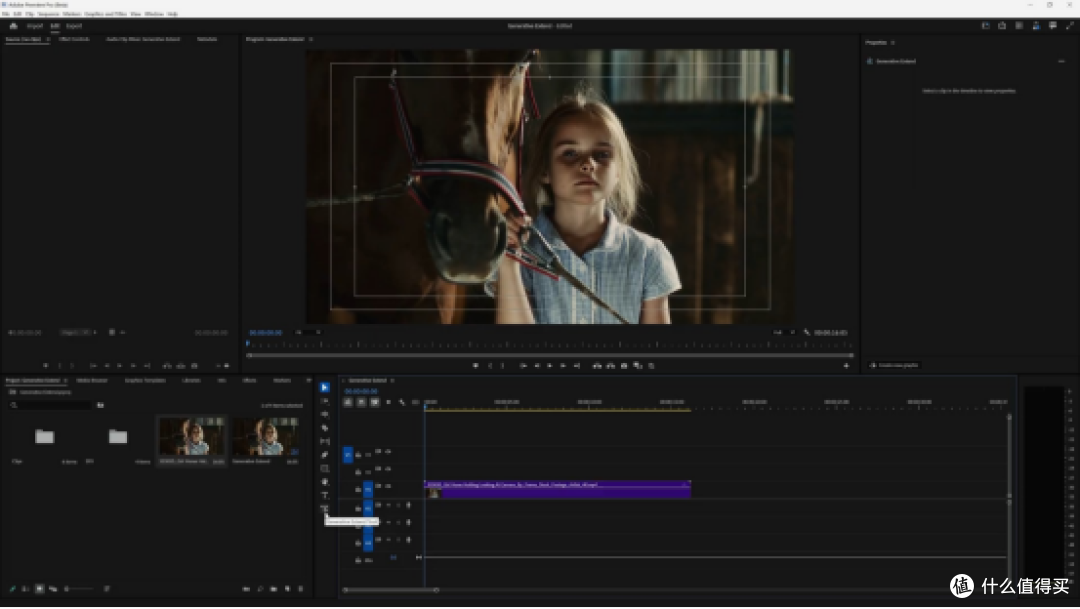Click the wrench settings icon in Program Monitor
This screenshot has height=609, width=1080.
click(x=807, y=332)
